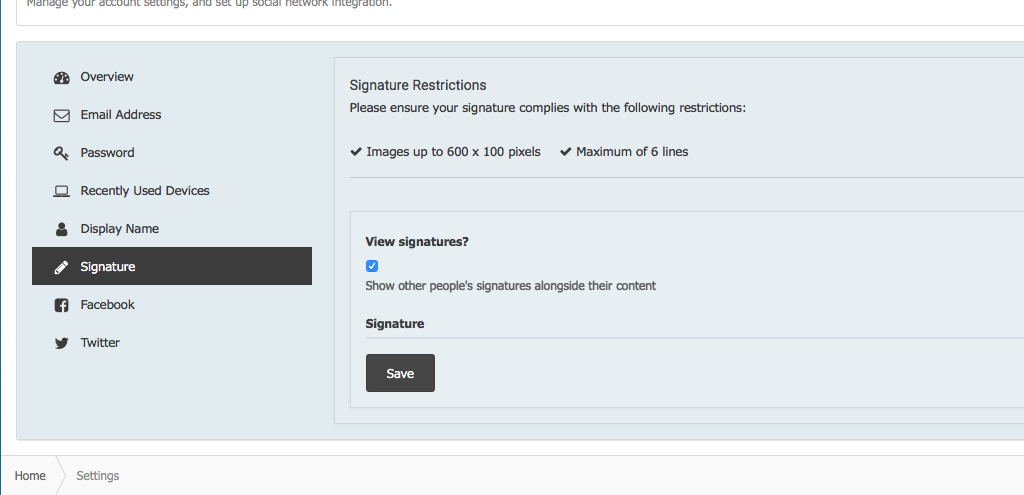The width and height of the screenshot is (1024, 495).
Task: Click the Password key icon
Action: pyautogui.click(x=61, y=154)
